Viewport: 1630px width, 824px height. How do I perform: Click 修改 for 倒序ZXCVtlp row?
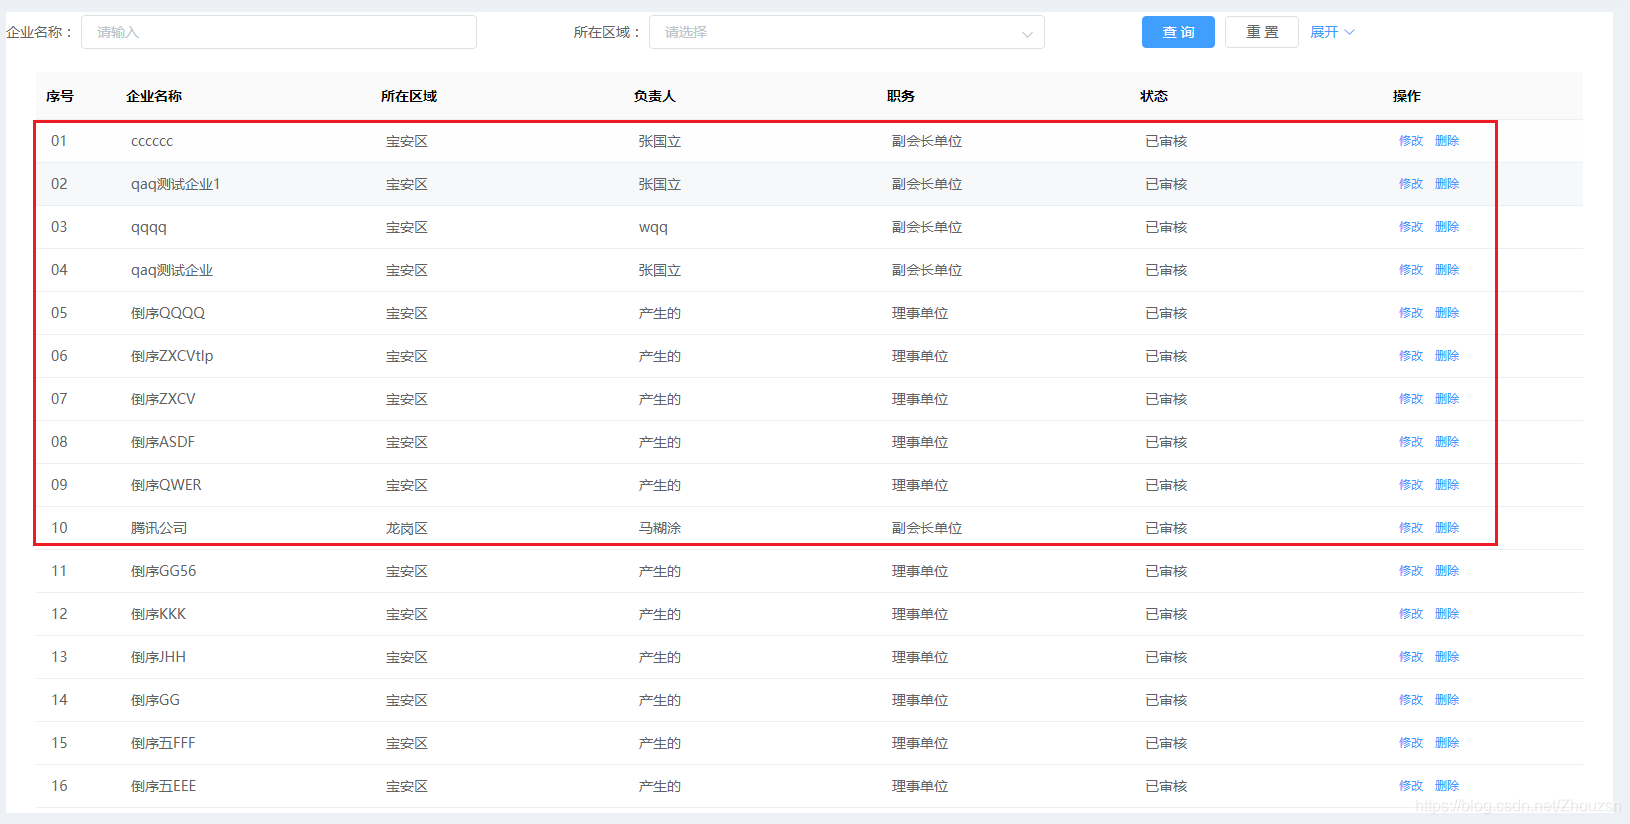[1411, 356]
